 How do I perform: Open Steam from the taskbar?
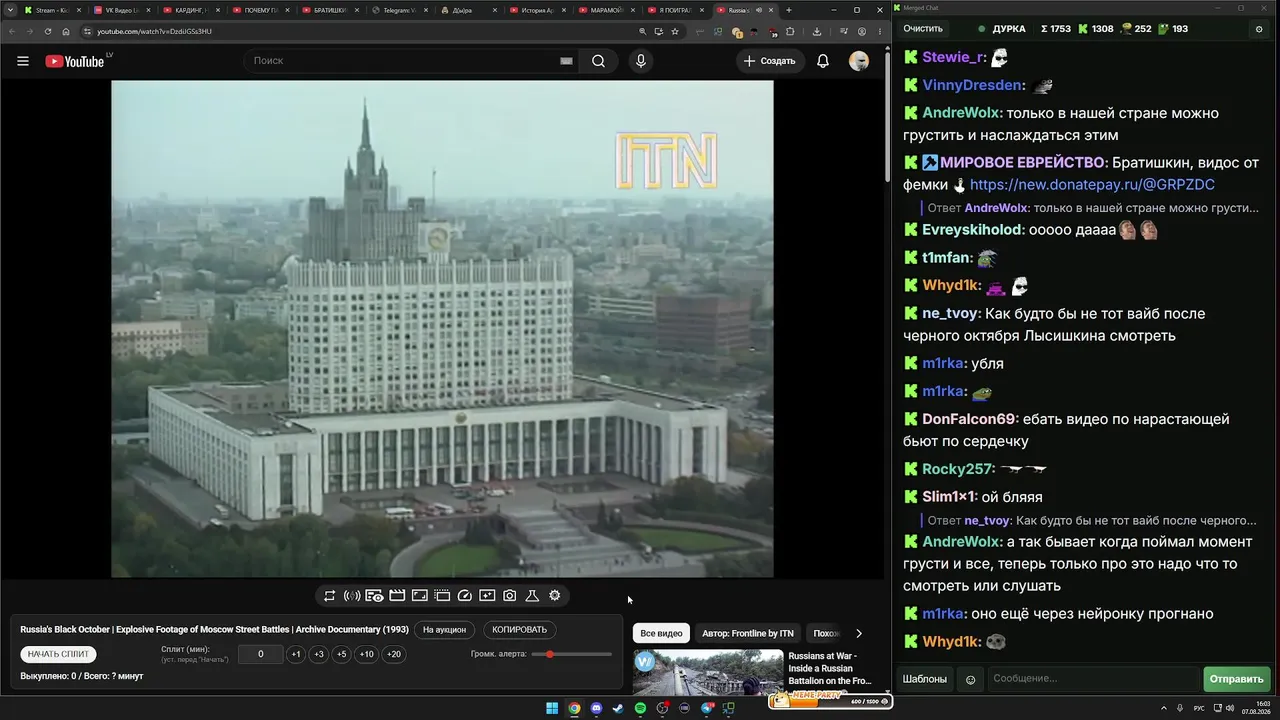click(x=618, y=708)
